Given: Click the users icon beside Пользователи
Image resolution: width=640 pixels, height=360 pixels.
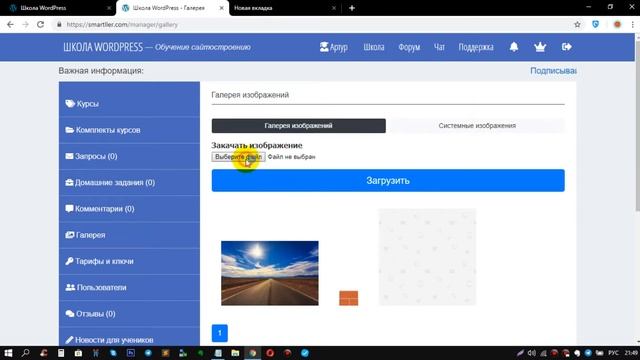Looking at the screenshot, I should click(x=70, y=287).
